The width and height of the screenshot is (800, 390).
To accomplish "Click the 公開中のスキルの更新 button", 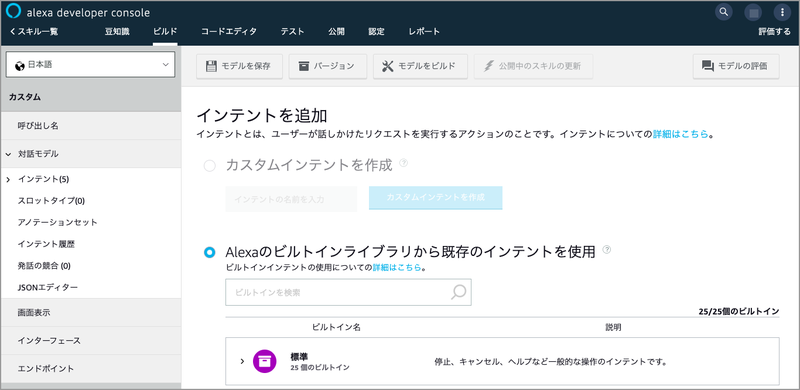I will click(x=533, y=66).
